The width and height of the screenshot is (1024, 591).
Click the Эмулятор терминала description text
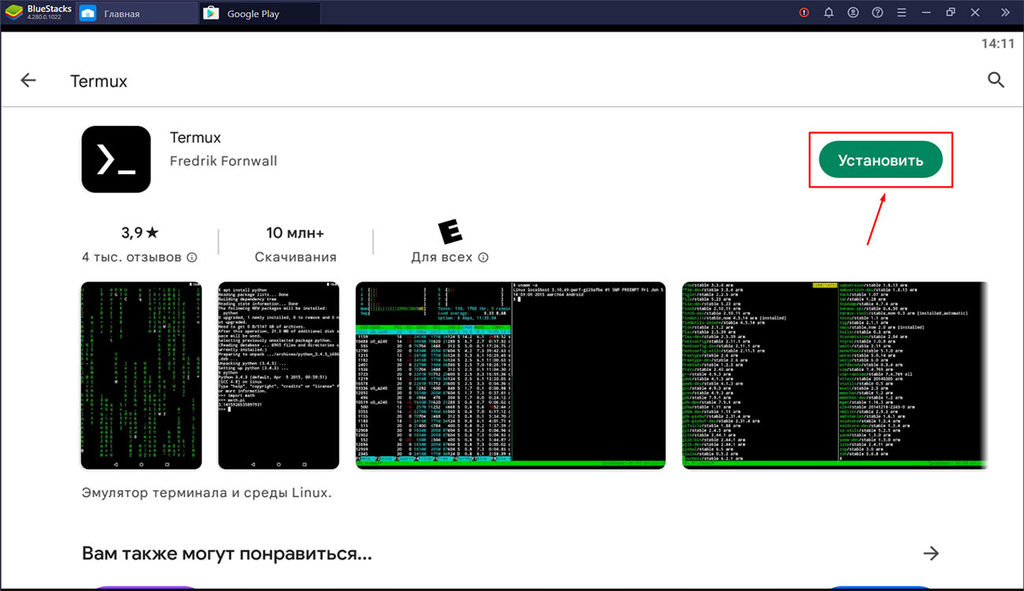206,493
